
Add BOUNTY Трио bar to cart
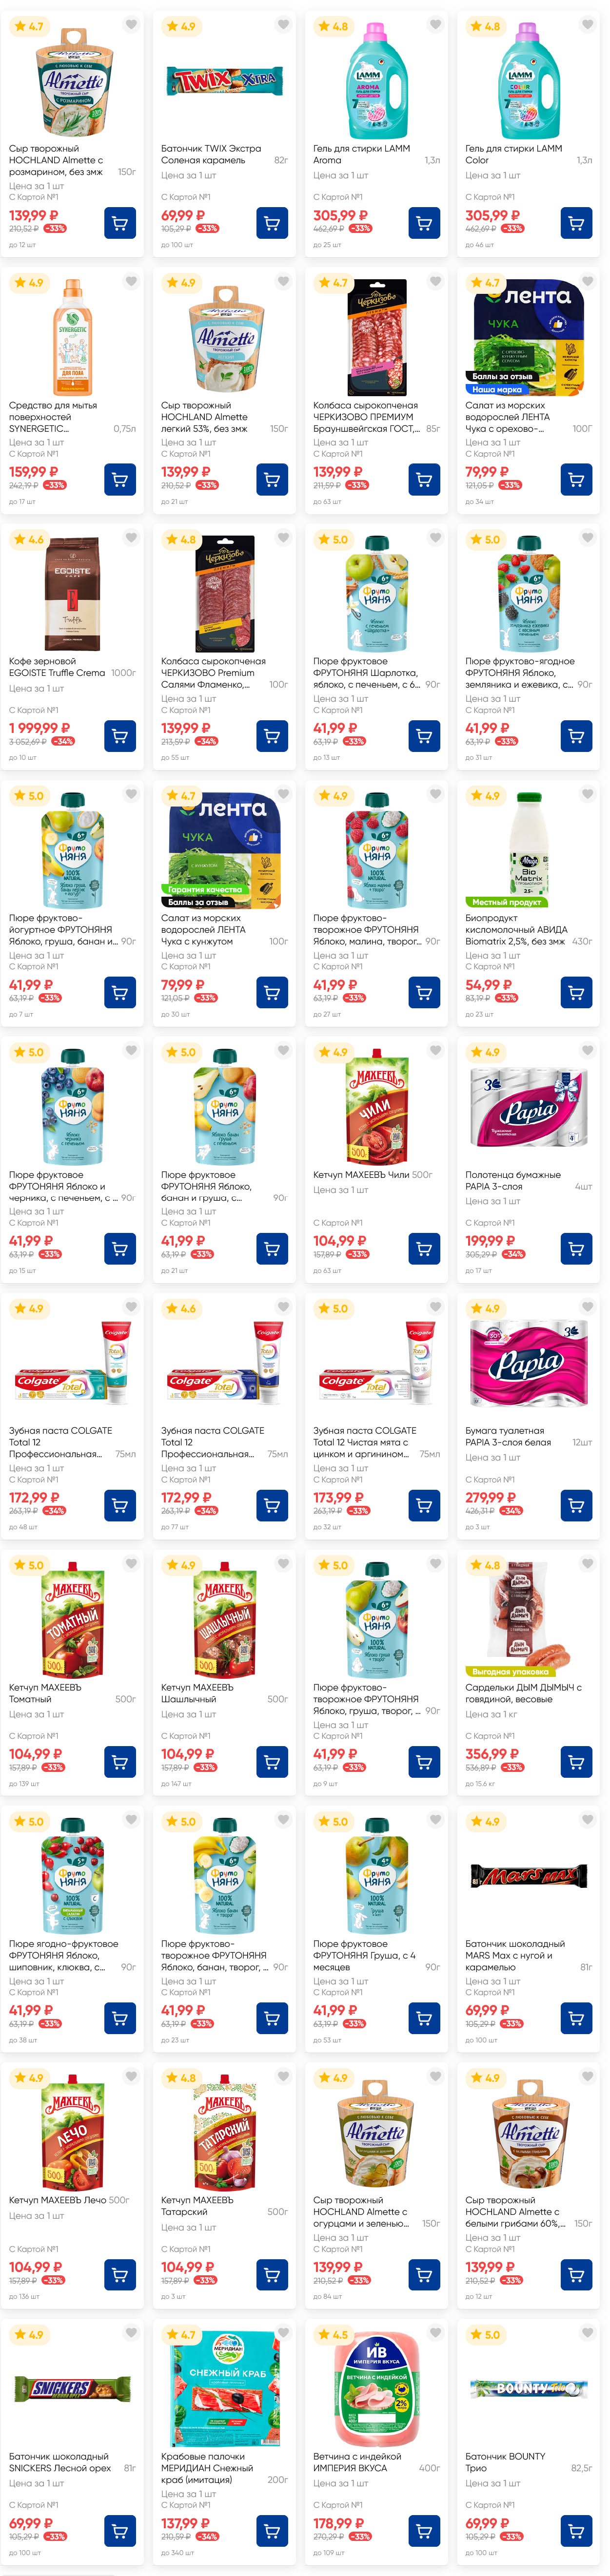click(576, 2531)
